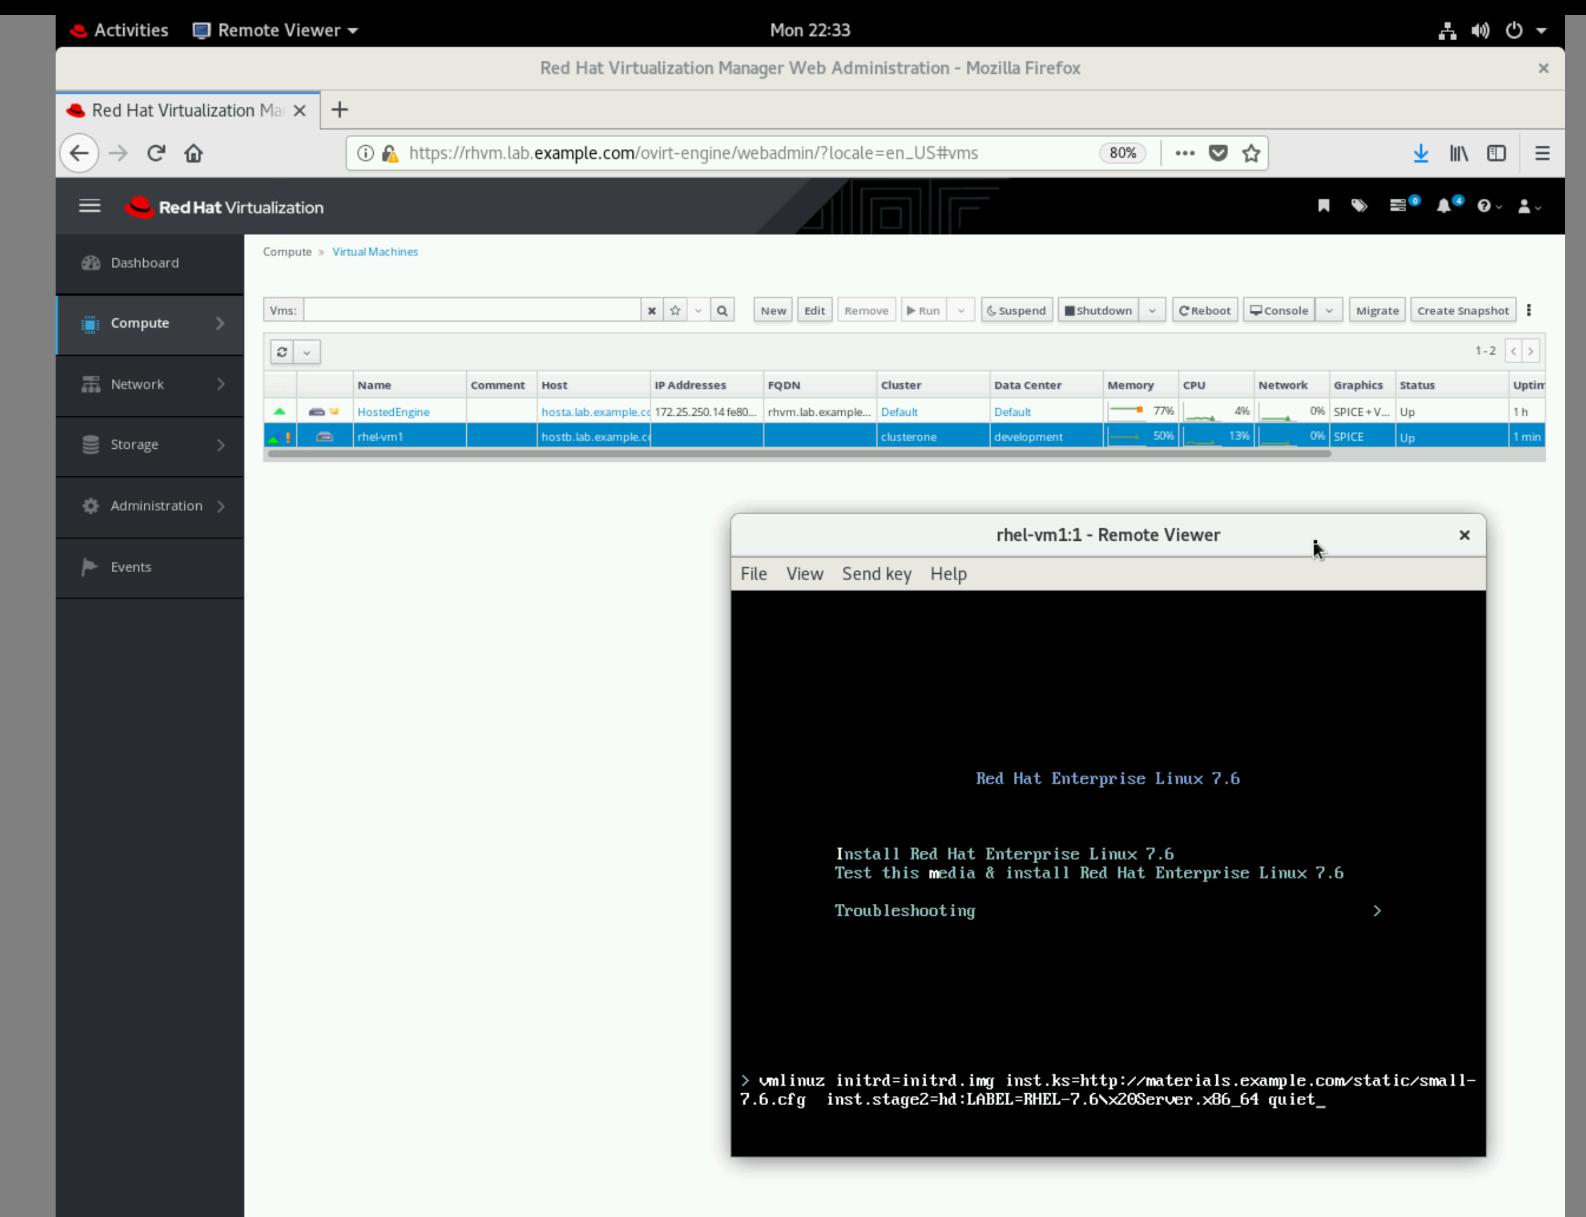Open Firefox page actions (three dots)
Image resolution: width=1586 pixels, height=1217 pixels.
pyautogui.click(x=1185, y=153)
